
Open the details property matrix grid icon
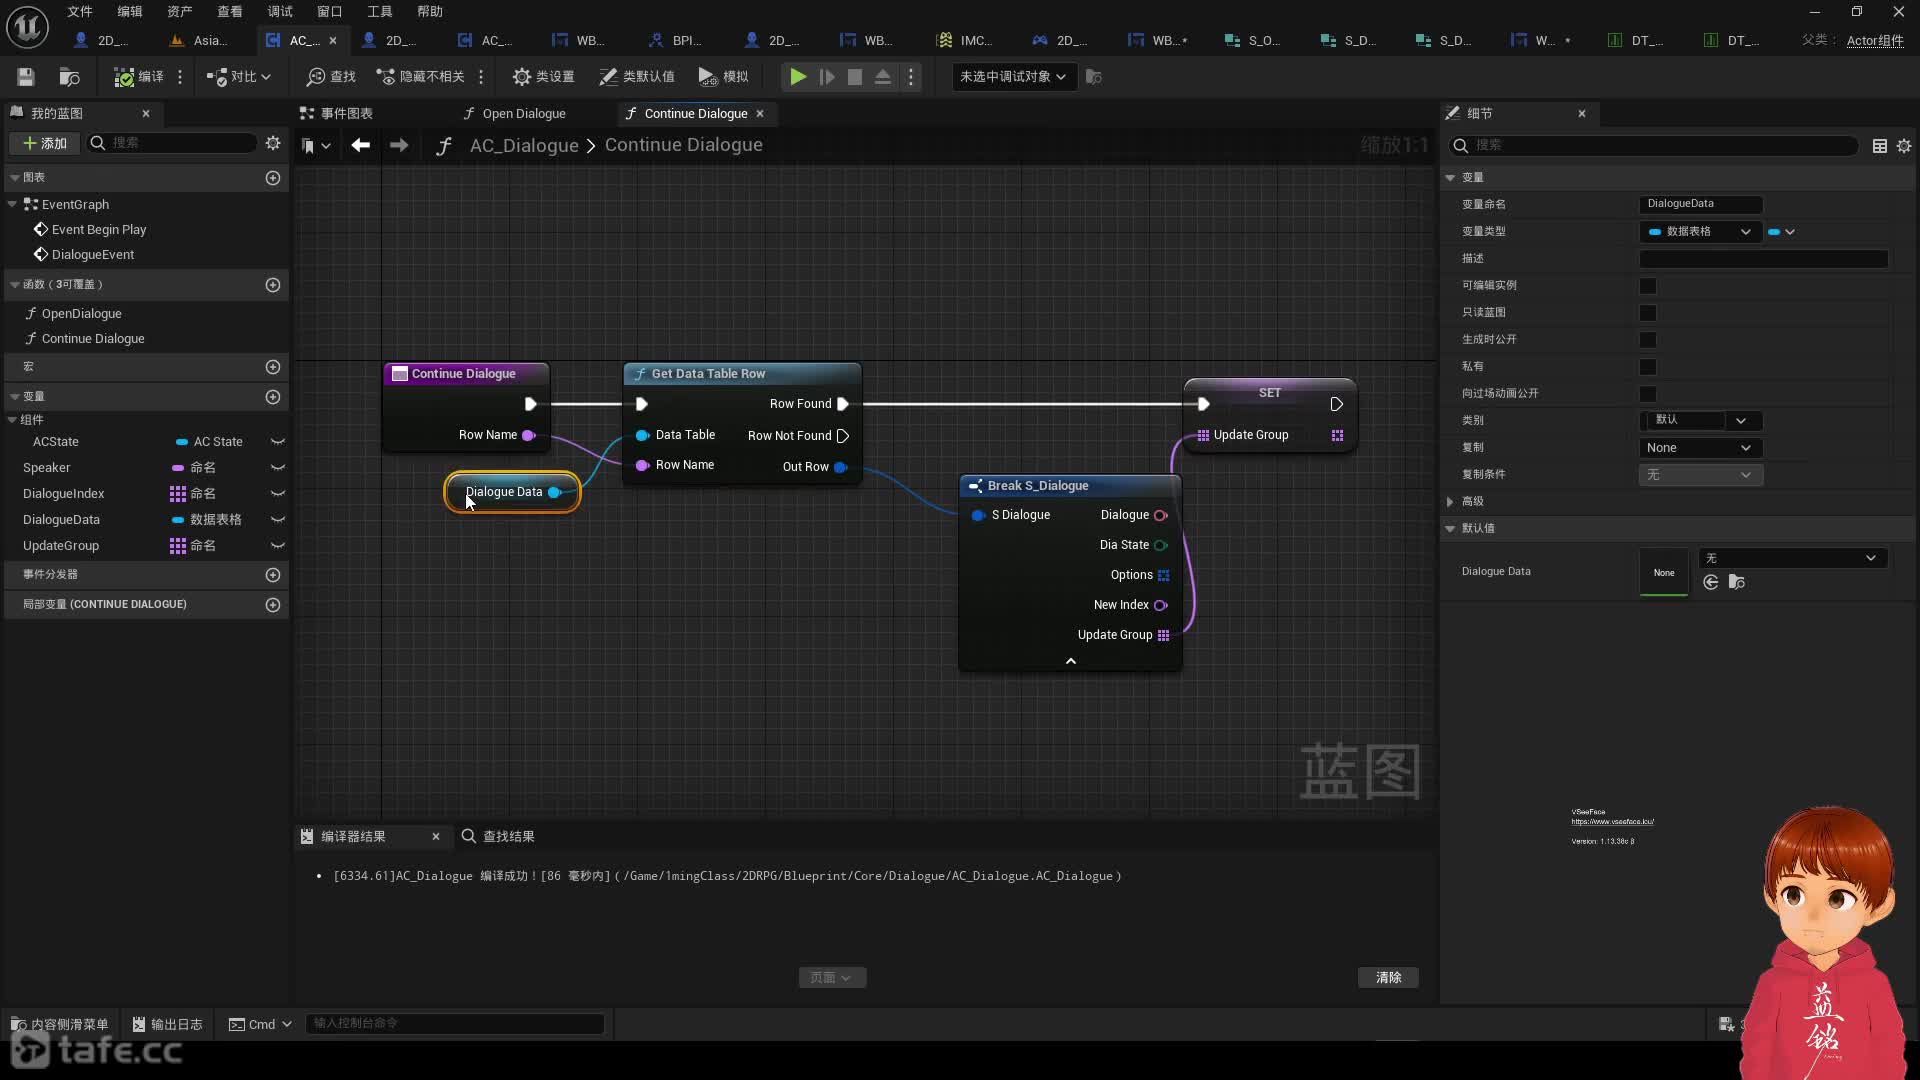pyautogui.click(x=1880, y=146)
